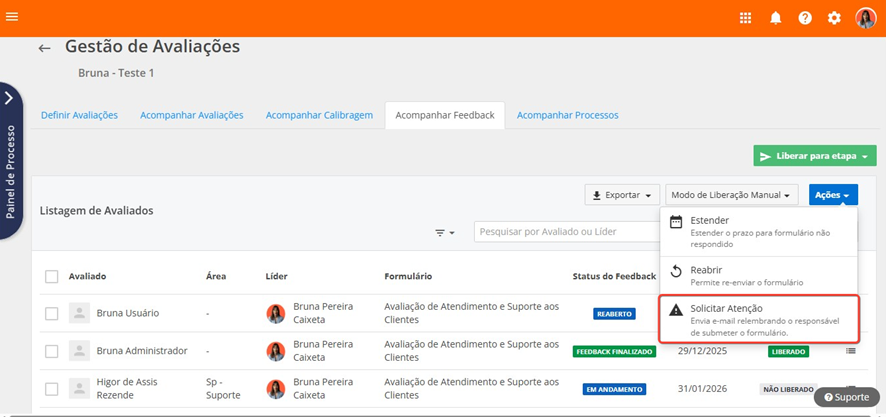Image resolution: width=886 pixels, height=417 pixels.
Task: Click the Bruna Usuário name
Action: point(128,314)
